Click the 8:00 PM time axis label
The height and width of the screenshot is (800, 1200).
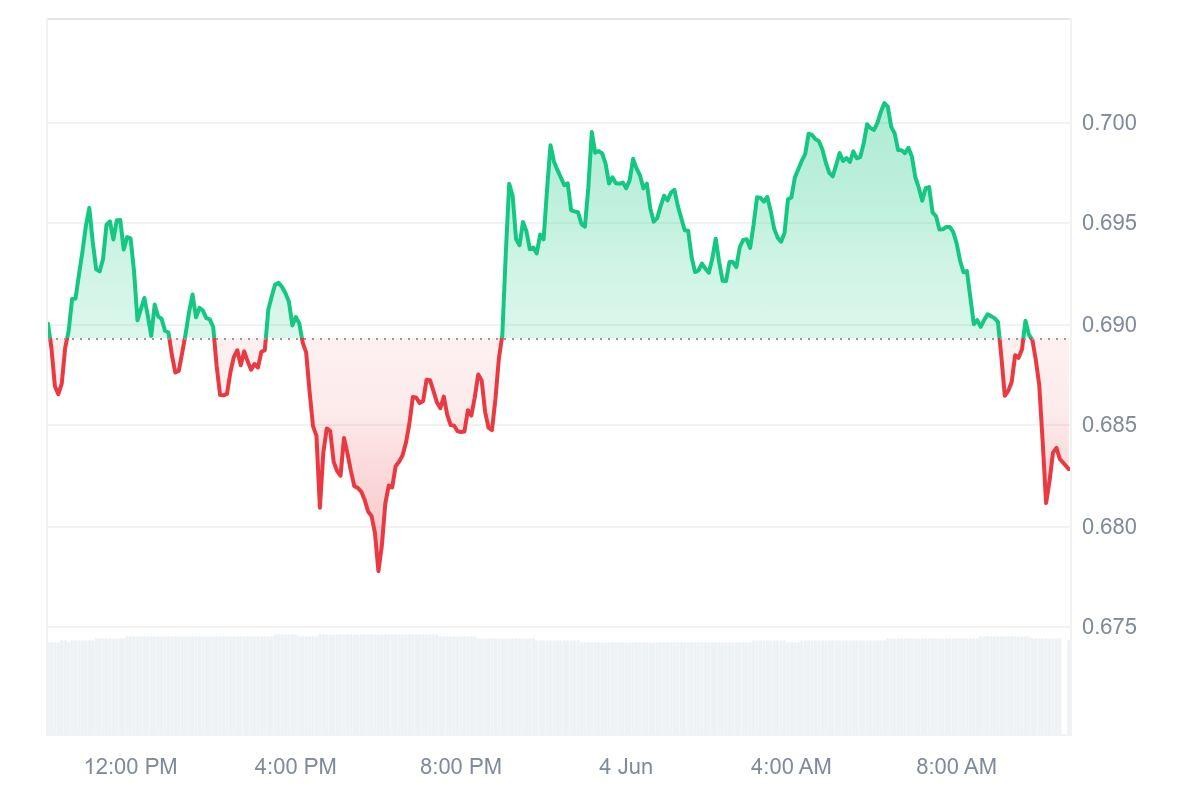click(460, 767)
